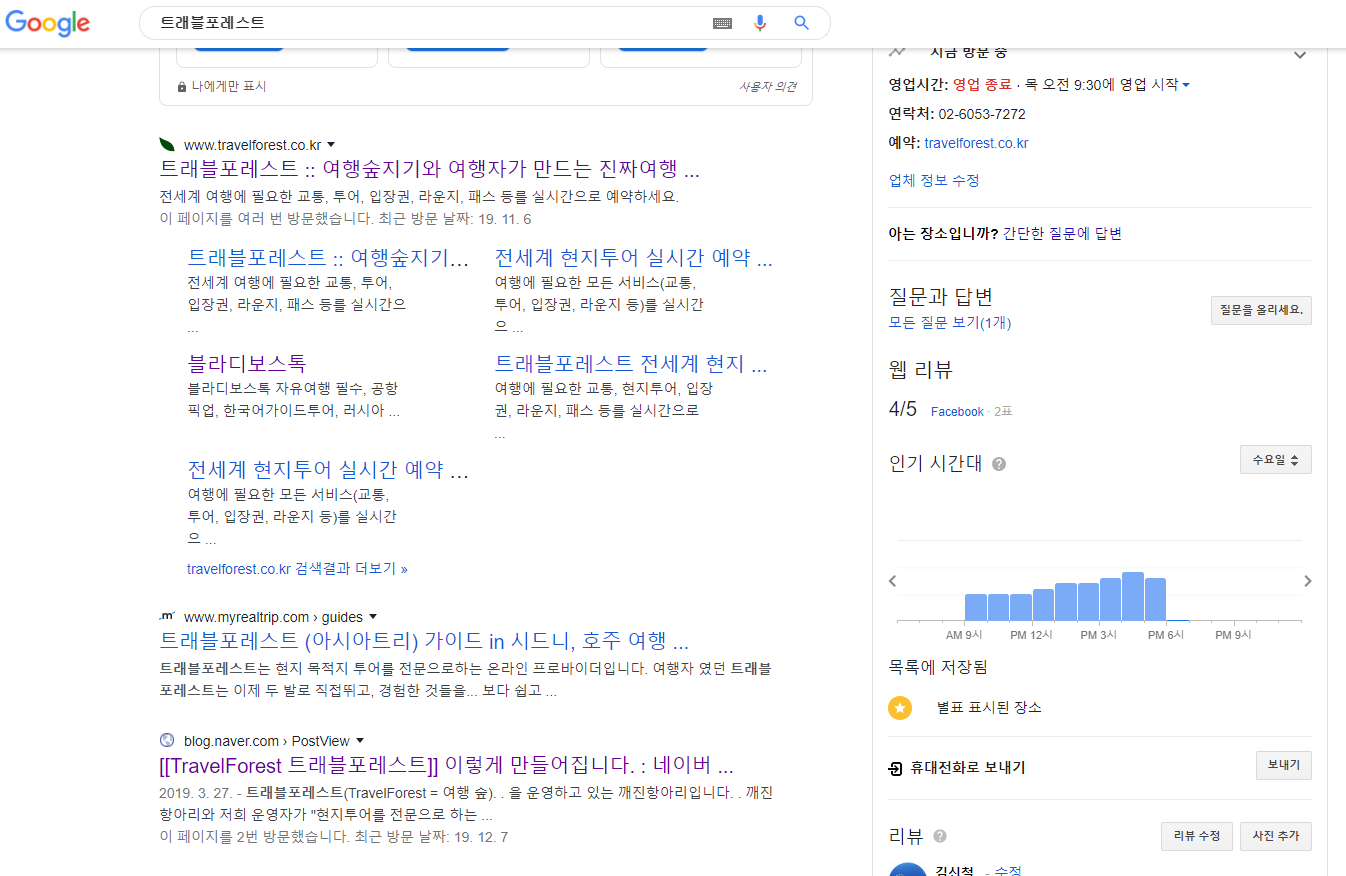Click the www.travelforest.co.kr URL text
The height and width of the screenshot is (876, 1346).
pos(252,145)
